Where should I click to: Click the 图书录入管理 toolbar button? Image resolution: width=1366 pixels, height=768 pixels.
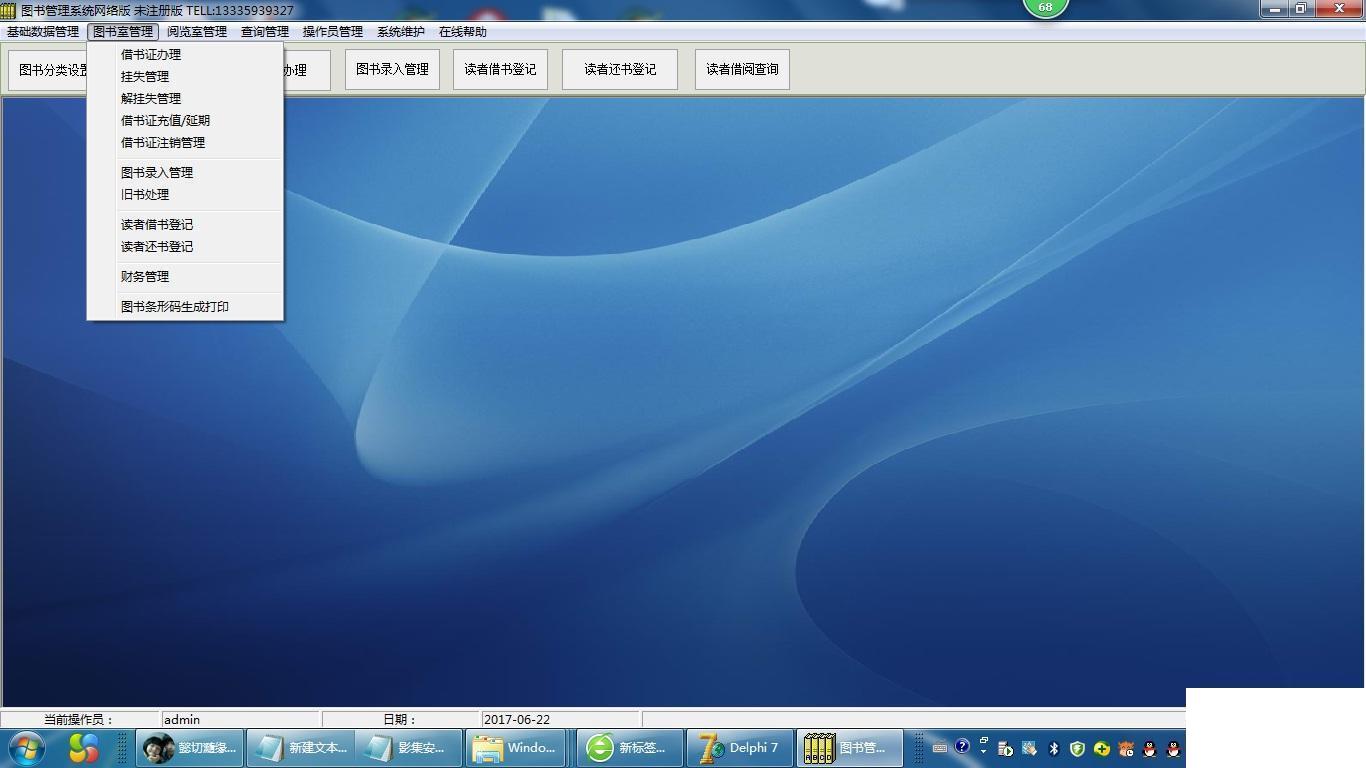(392, 70)
